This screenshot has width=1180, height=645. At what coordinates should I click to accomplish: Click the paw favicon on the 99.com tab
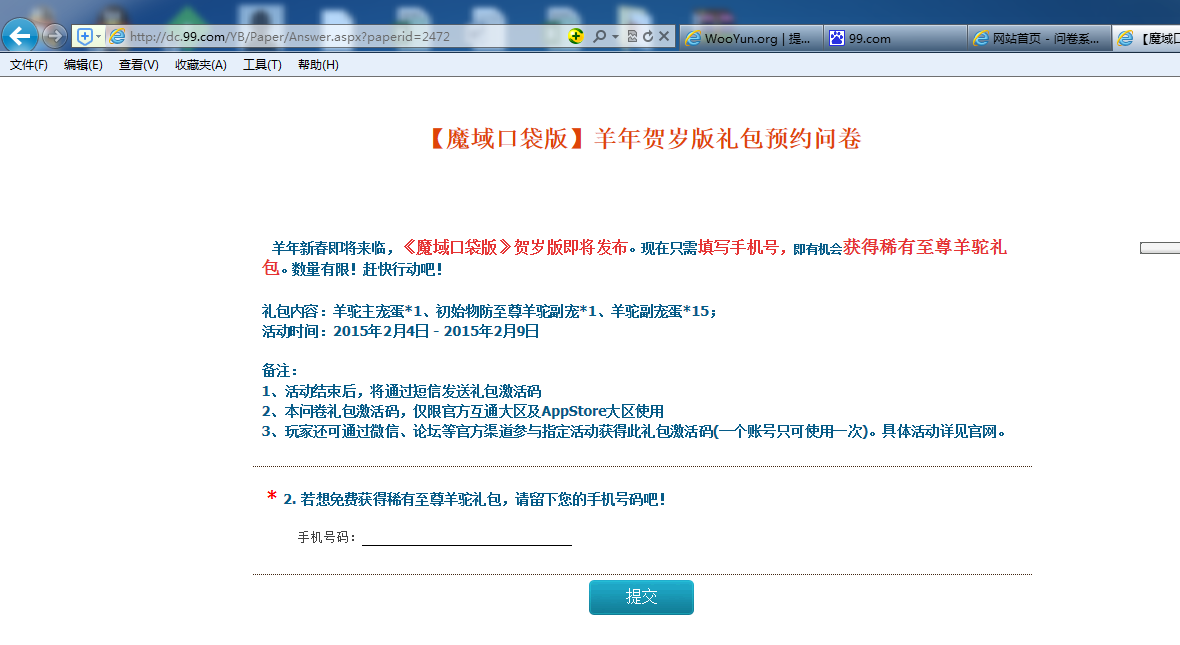pos(837,38)
